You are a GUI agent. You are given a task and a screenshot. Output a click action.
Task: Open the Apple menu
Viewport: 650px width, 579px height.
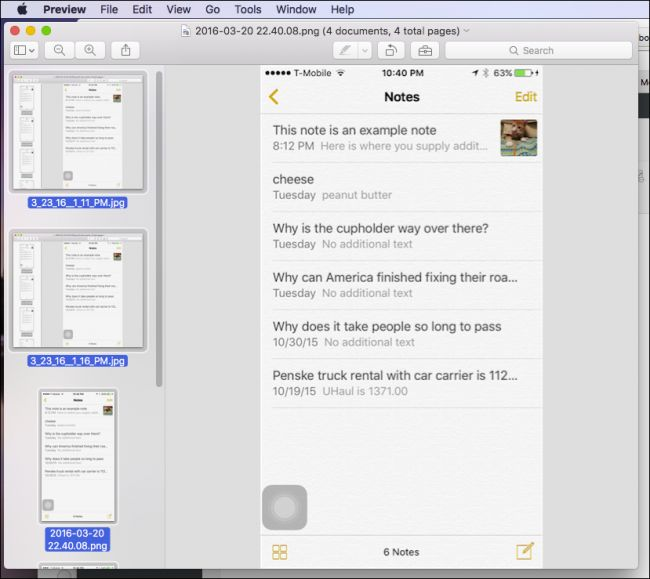click(x=22, y=9)
